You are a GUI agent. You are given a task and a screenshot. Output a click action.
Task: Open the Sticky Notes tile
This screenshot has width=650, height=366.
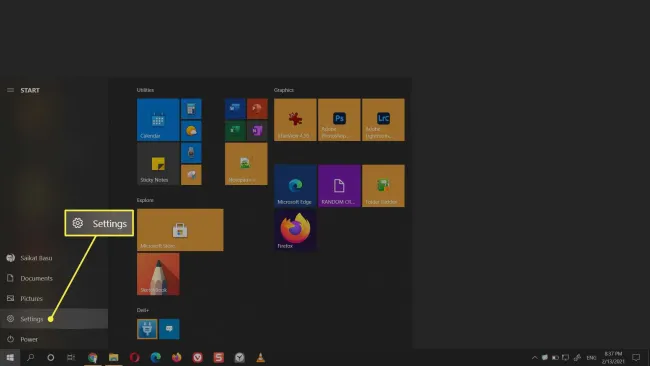pos(158,163)
